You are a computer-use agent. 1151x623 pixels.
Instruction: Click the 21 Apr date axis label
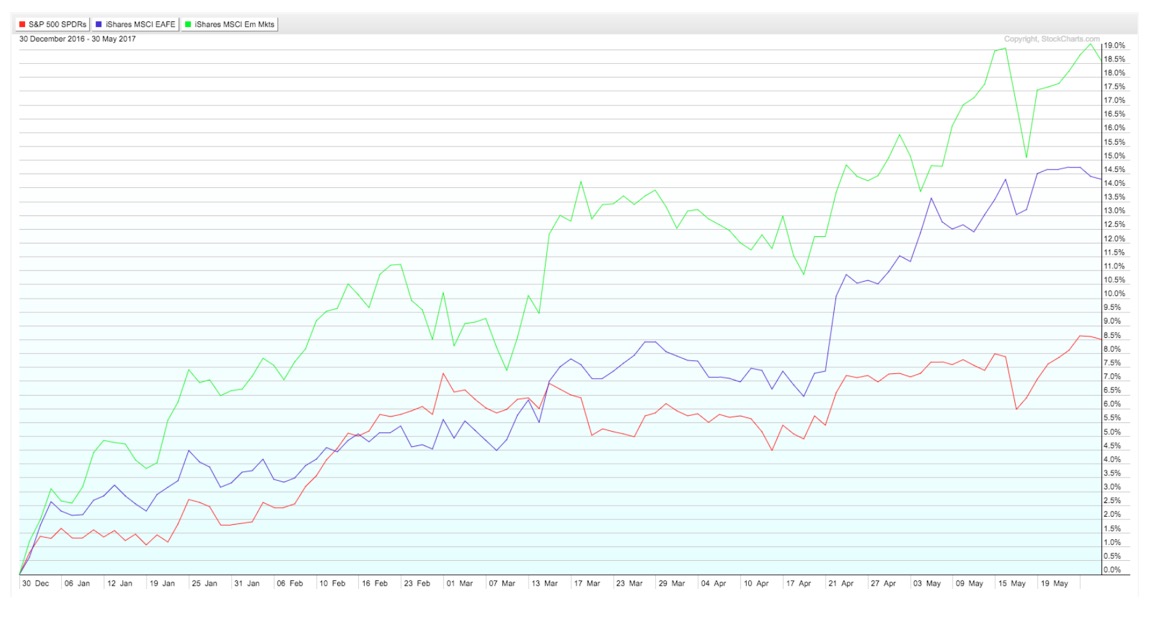point(841,583)
